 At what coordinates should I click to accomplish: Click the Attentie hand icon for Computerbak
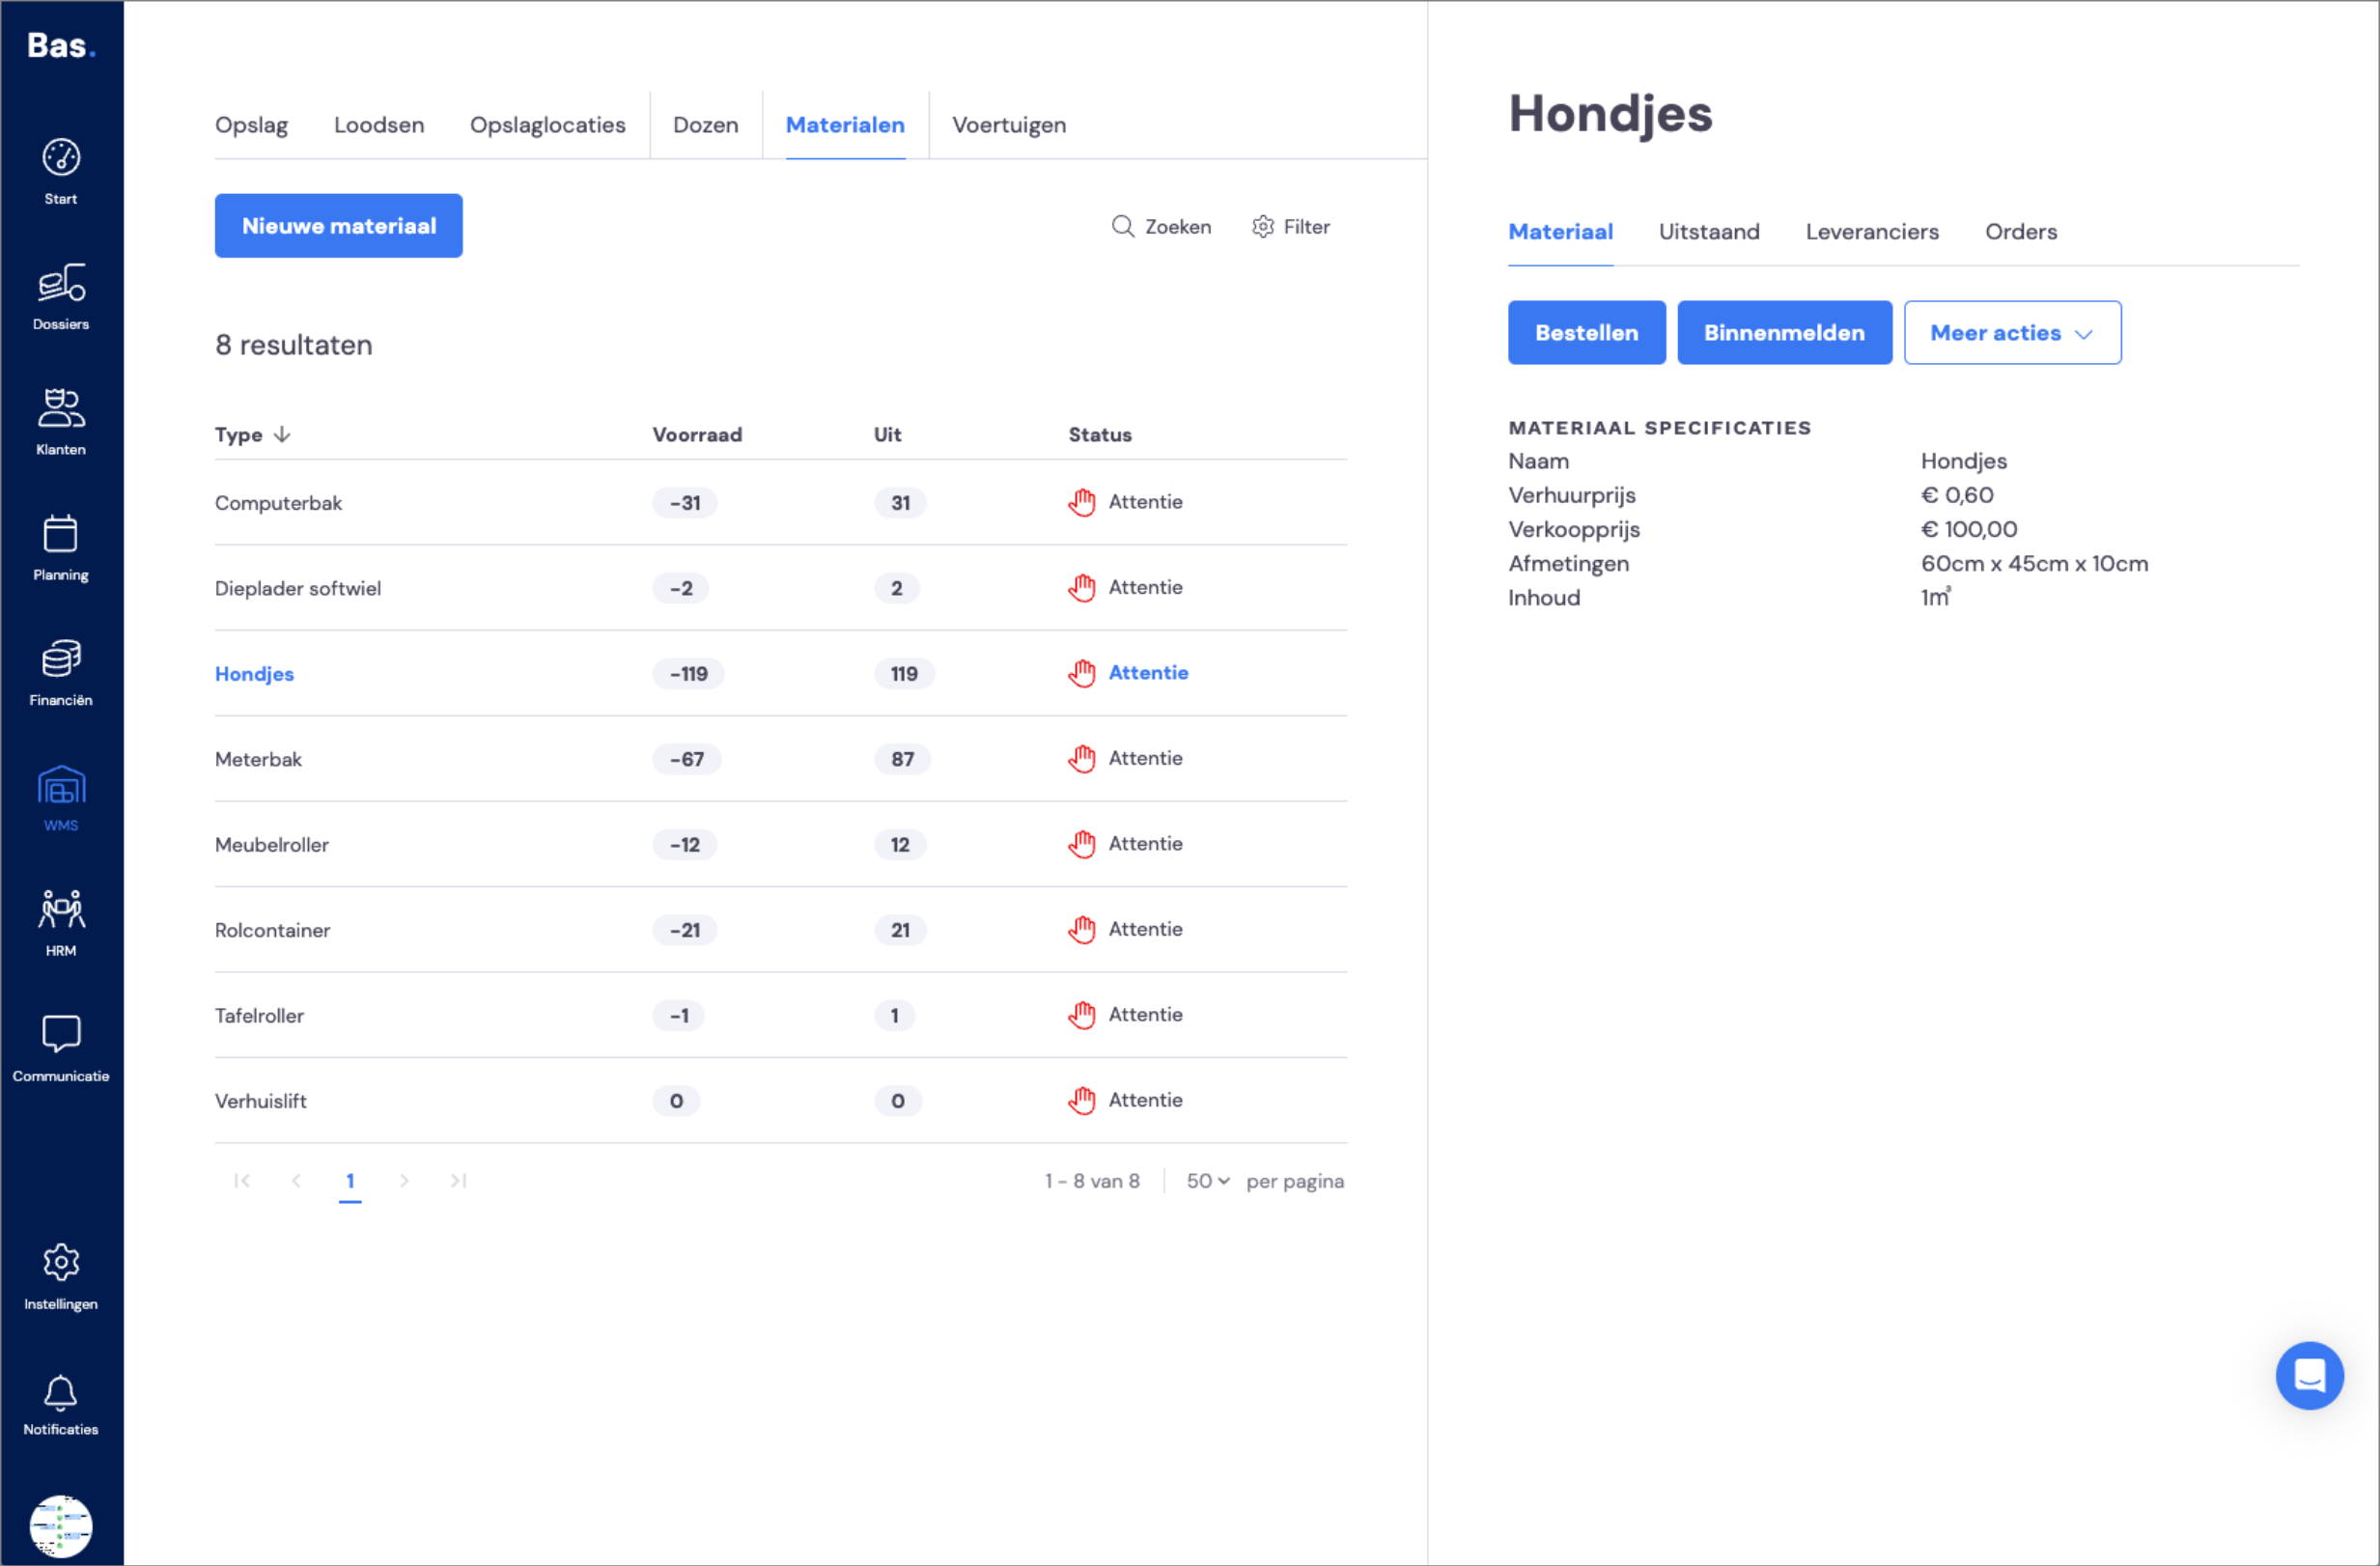[1081, 502]
